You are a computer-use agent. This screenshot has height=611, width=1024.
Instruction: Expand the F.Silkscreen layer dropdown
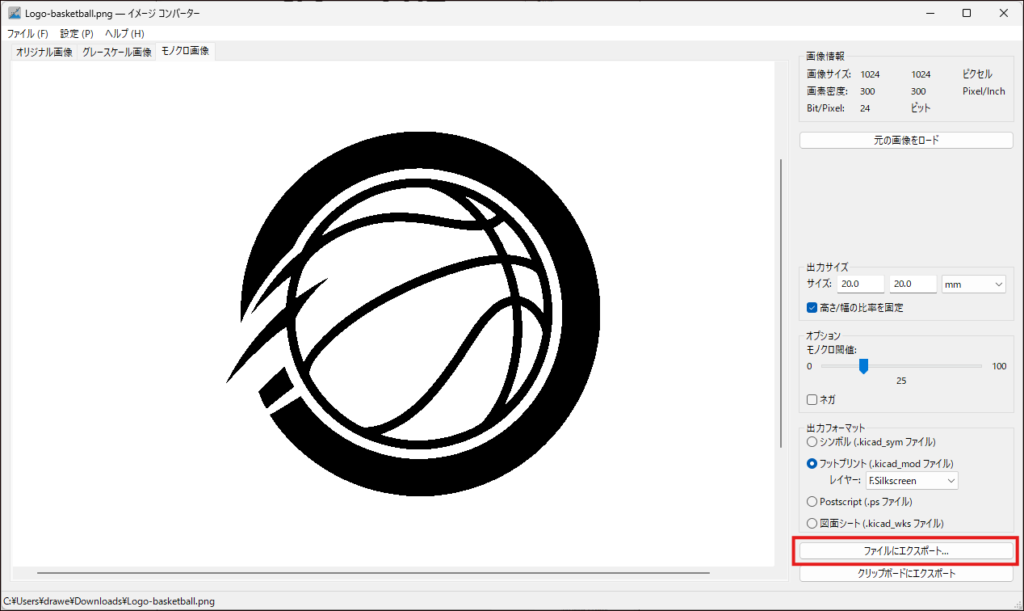(912, 481)
